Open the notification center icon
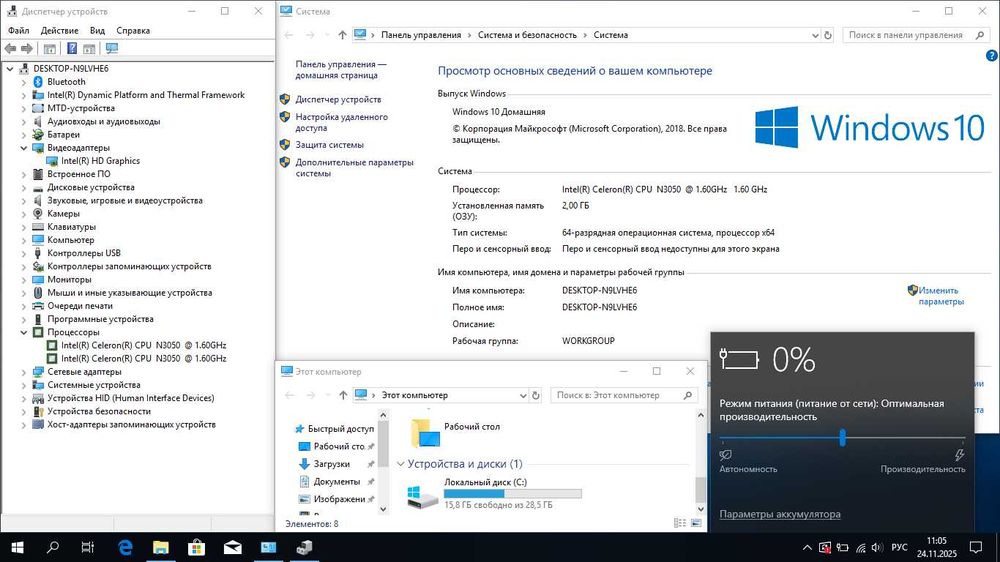Viewport: 1000px width, 562px height. tap(976, 547)
